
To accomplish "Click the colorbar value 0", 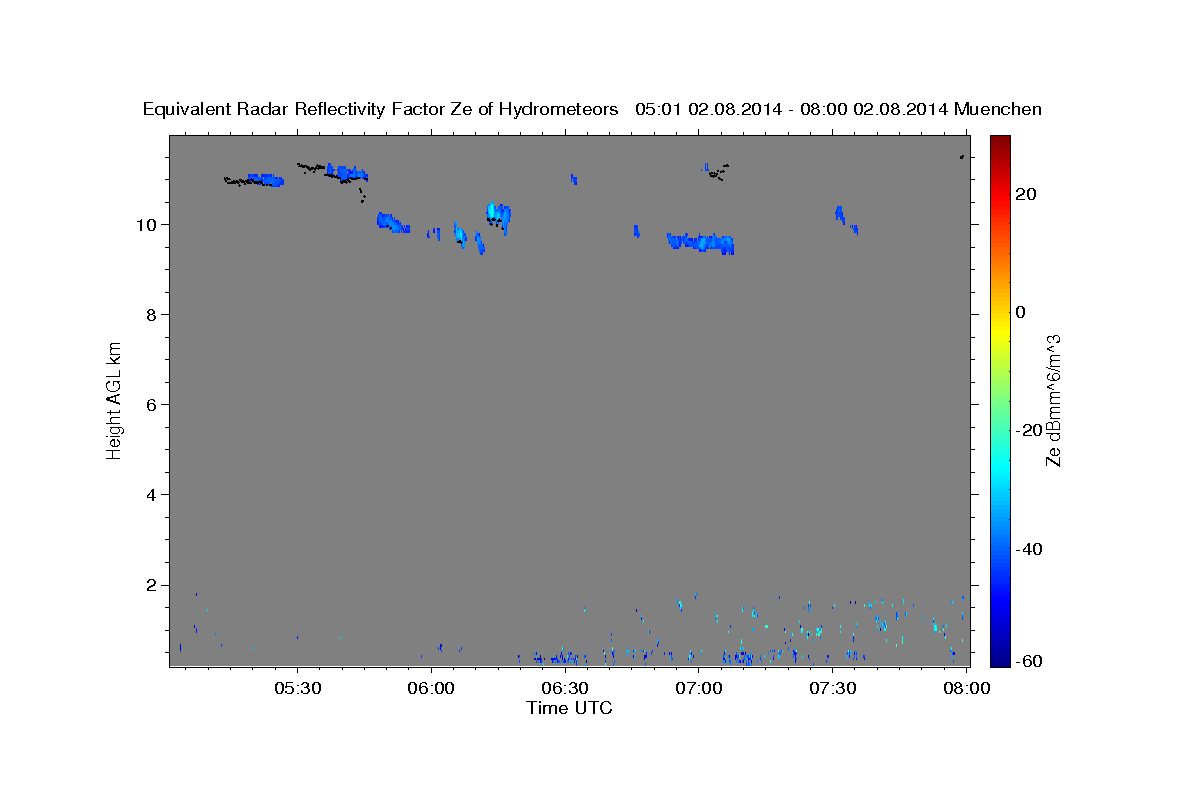I will click(x=1020, y=312).
